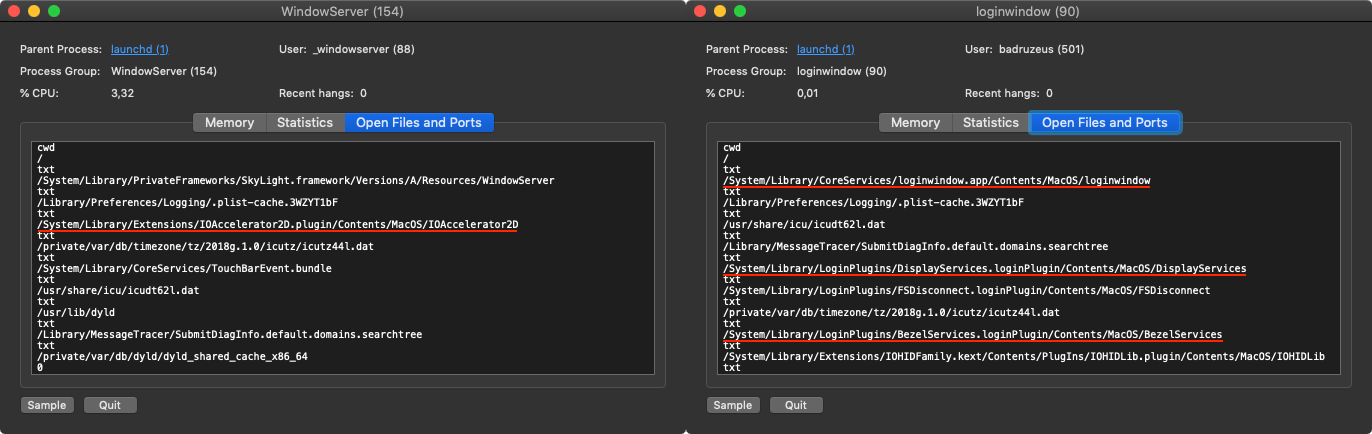Image resolution: width=1372 pixels, height=434 pixels.
Task: Minimize the WindowServer (154) window
Action: (34, 11)
